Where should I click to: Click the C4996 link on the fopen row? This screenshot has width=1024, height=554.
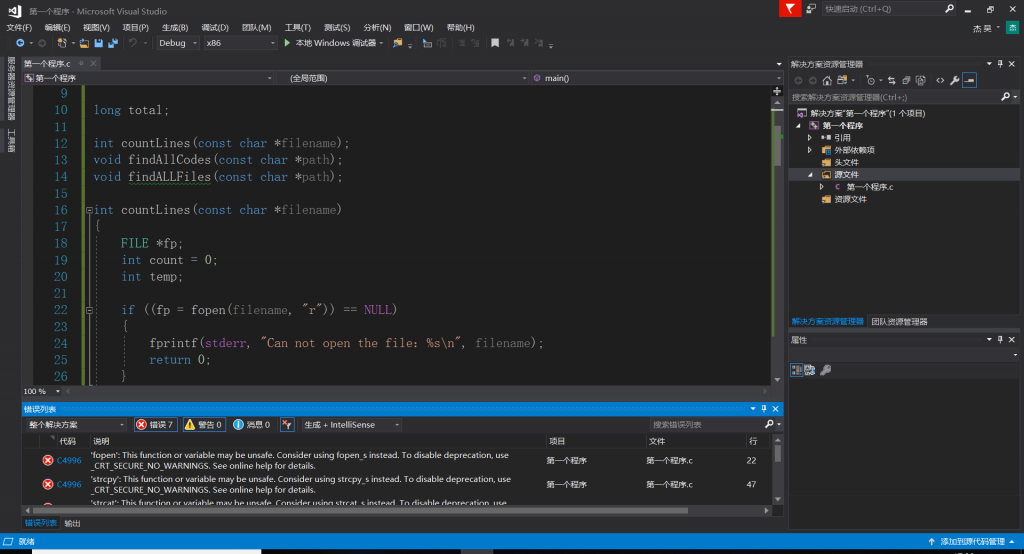pyautogui.click(x=69, y=461)
